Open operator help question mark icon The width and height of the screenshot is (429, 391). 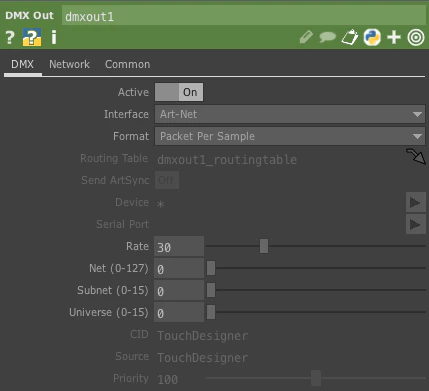point(10,37)
